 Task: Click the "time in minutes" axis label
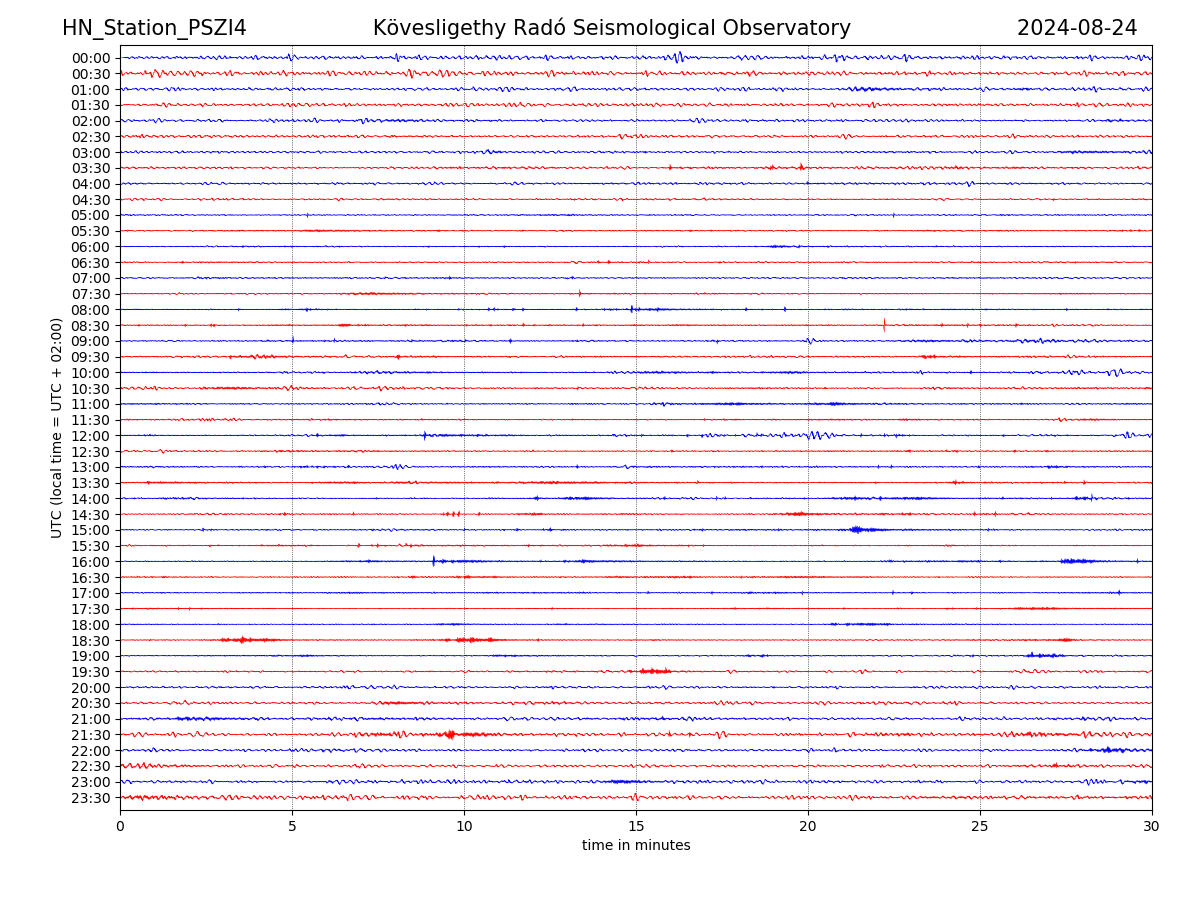point(636,846)
